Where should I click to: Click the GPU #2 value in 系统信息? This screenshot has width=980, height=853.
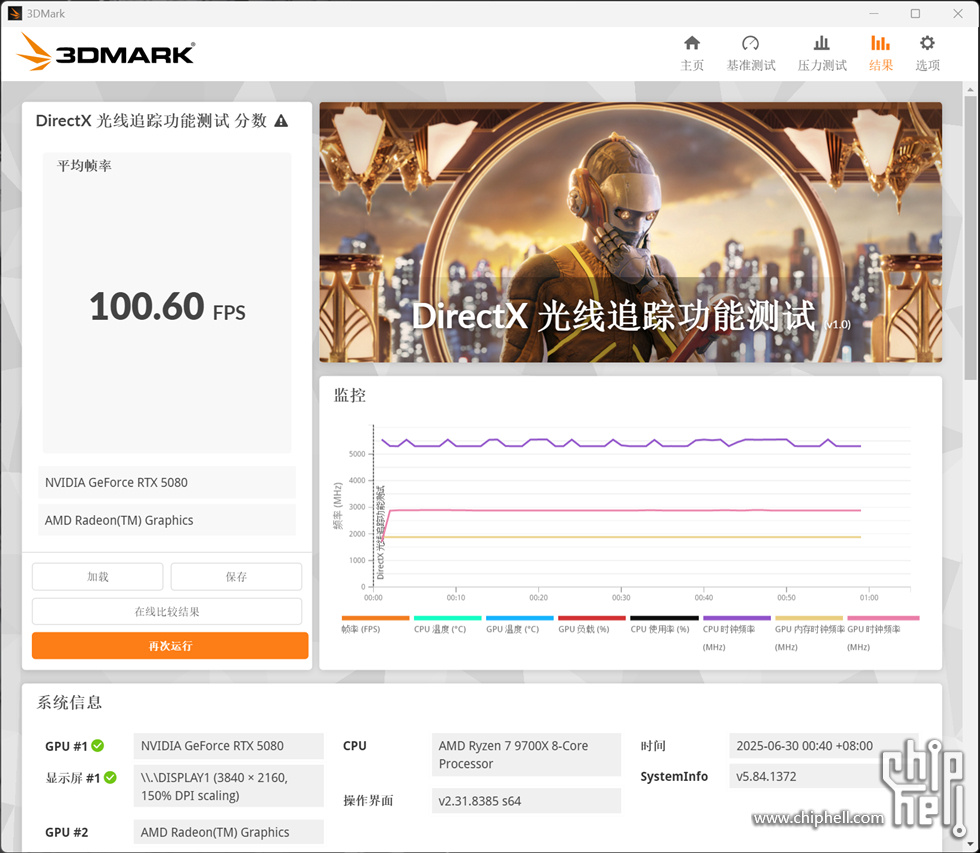pos(229,832)
